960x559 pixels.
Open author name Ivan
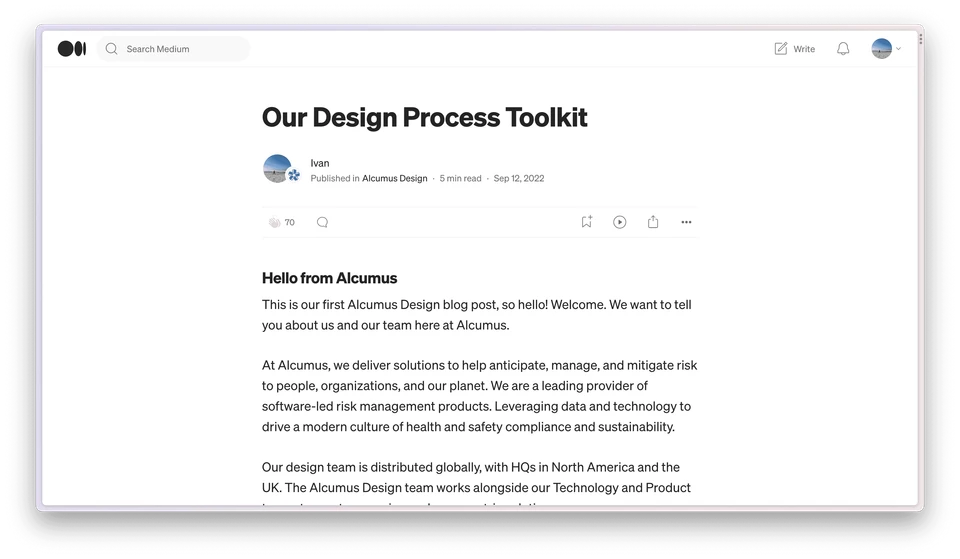click(x=320, y=163)
